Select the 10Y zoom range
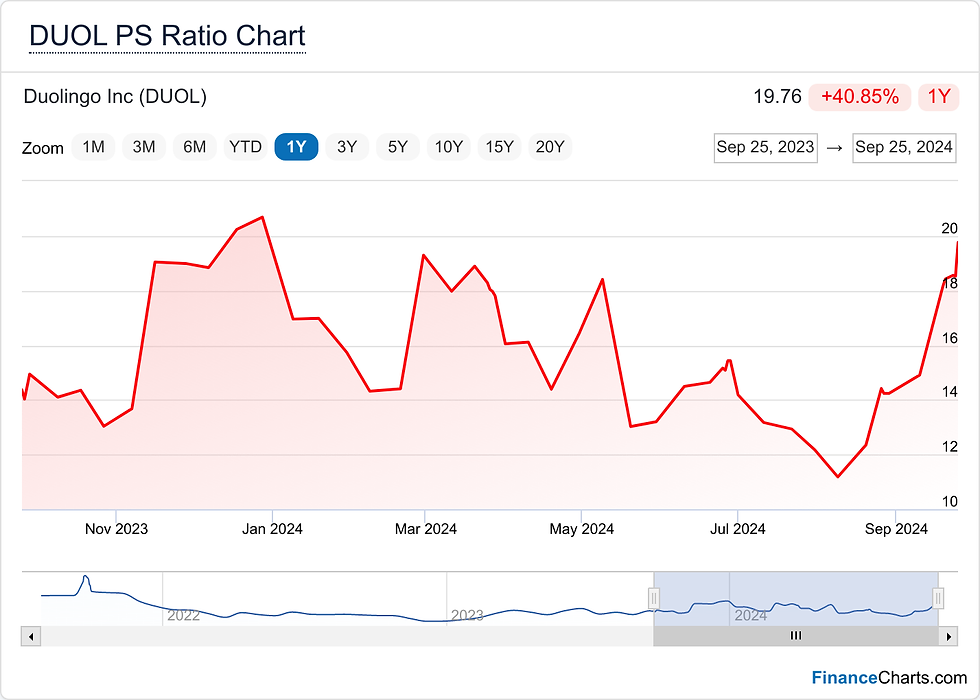 (x=449, y=147)
